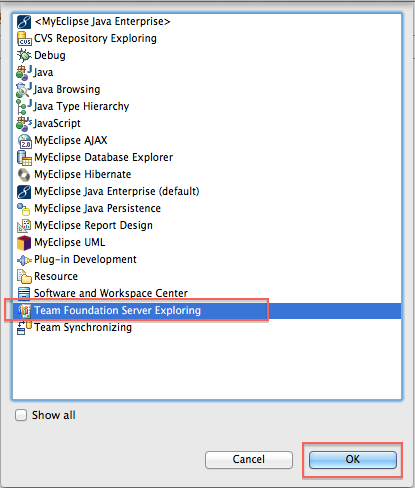Click the Team Synchronizing icon
The height and width of the screenshot is (488, 415).
coord(24,327)
